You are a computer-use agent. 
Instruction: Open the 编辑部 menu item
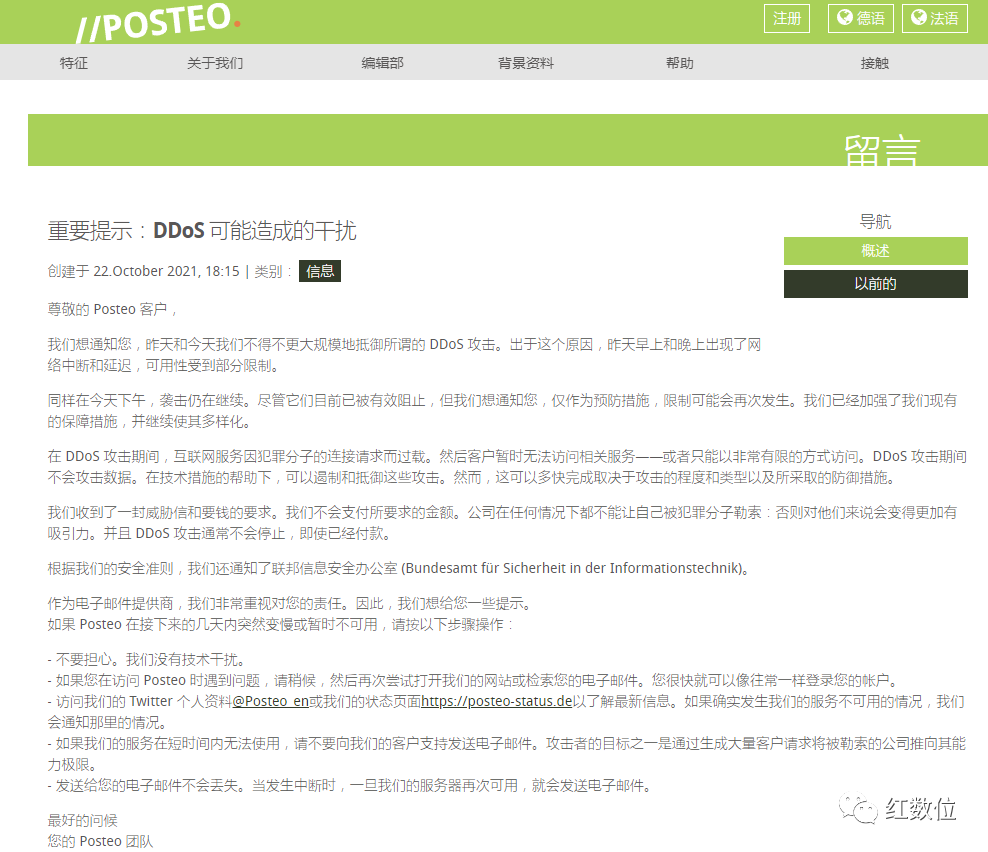click(382, 63)
